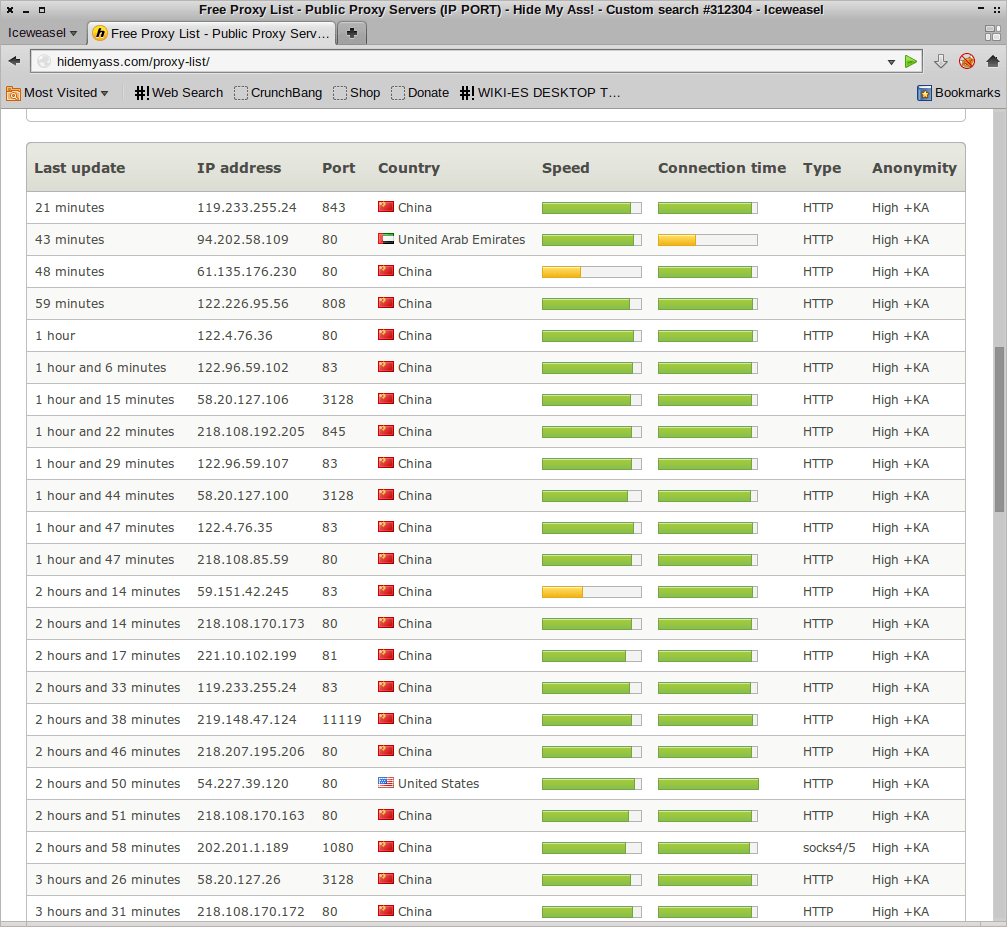Screen dimensions: 1007x927
Task: Select IP address 218.207.195.206
Action: pos(250,752)
